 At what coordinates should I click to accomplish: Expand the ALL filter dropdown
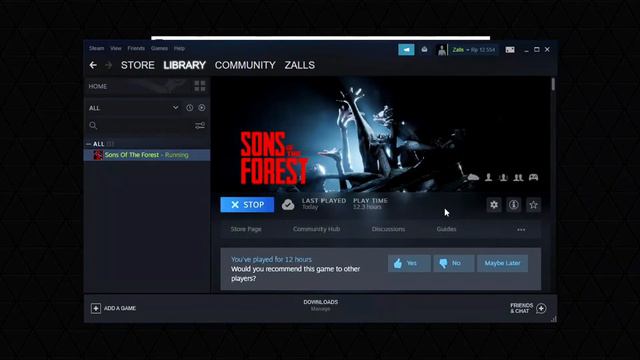[x=175, y=108]
